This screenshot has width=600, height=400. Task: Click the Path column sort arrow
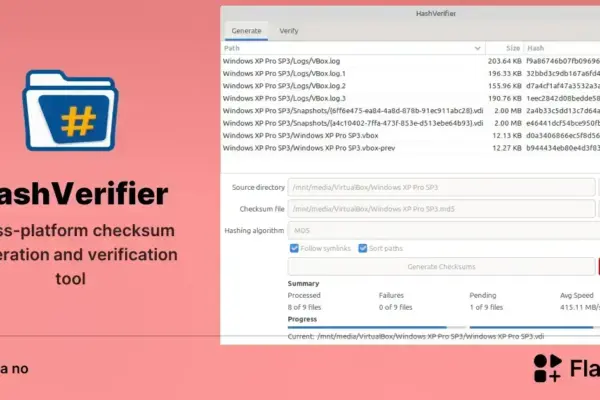[477, 48]
